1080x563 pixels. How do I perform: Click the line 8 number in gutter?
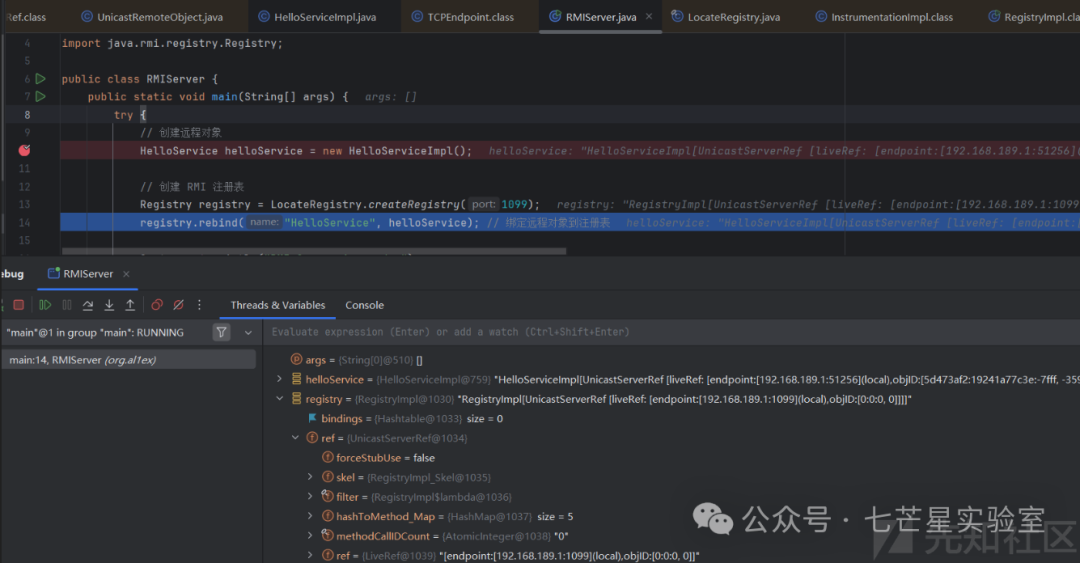[28, 115]
